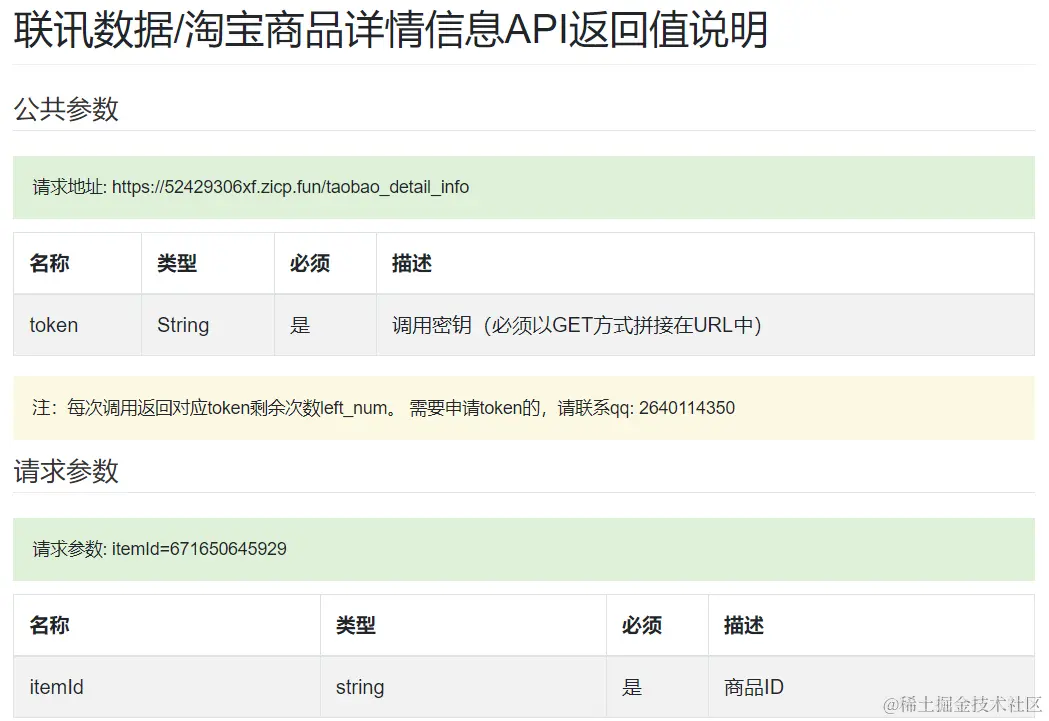Click the request URL https://52429306xf.zicp.fun/taobao_detail_info
Image resolution: width=1049 pixels, height=721 pixels.
(x=290, y=187)
